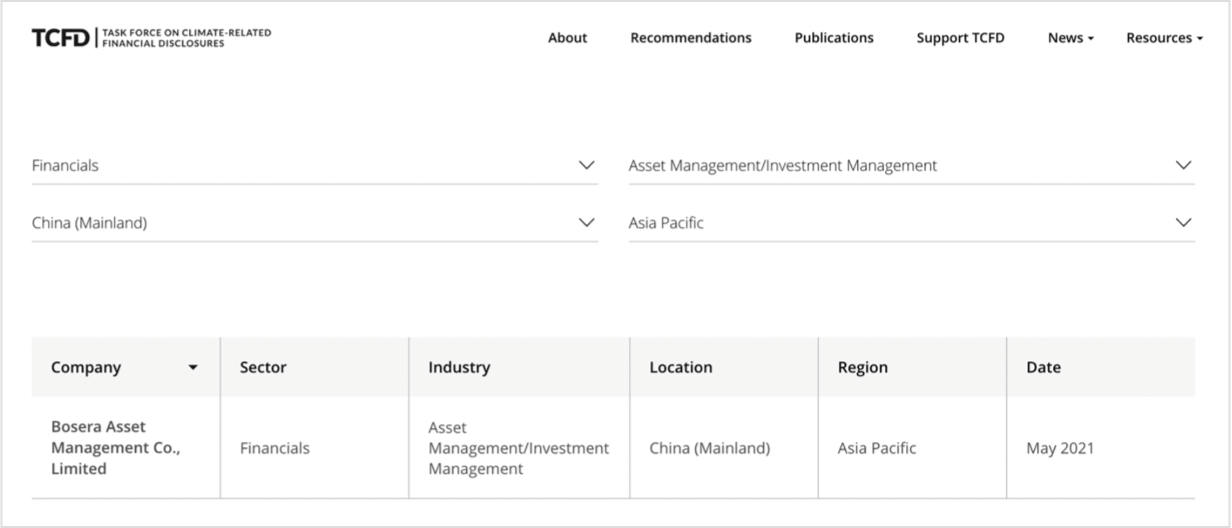Expand the News menu

click(1071, 38)
